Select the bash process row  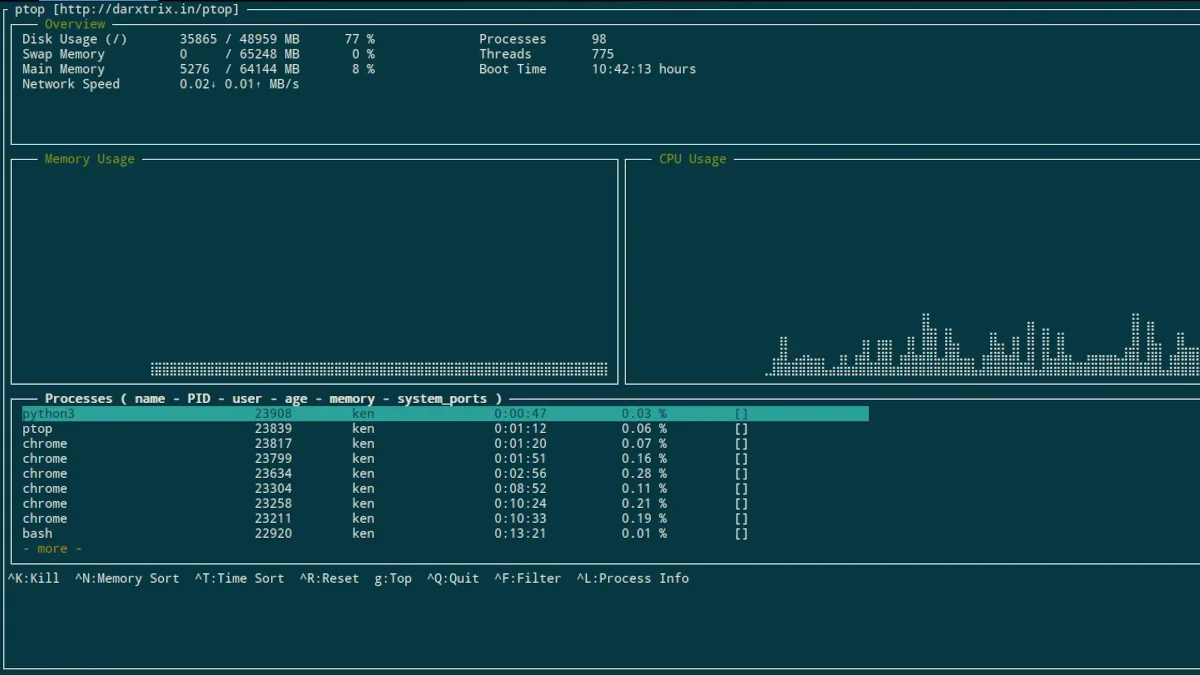pos(38,534)
